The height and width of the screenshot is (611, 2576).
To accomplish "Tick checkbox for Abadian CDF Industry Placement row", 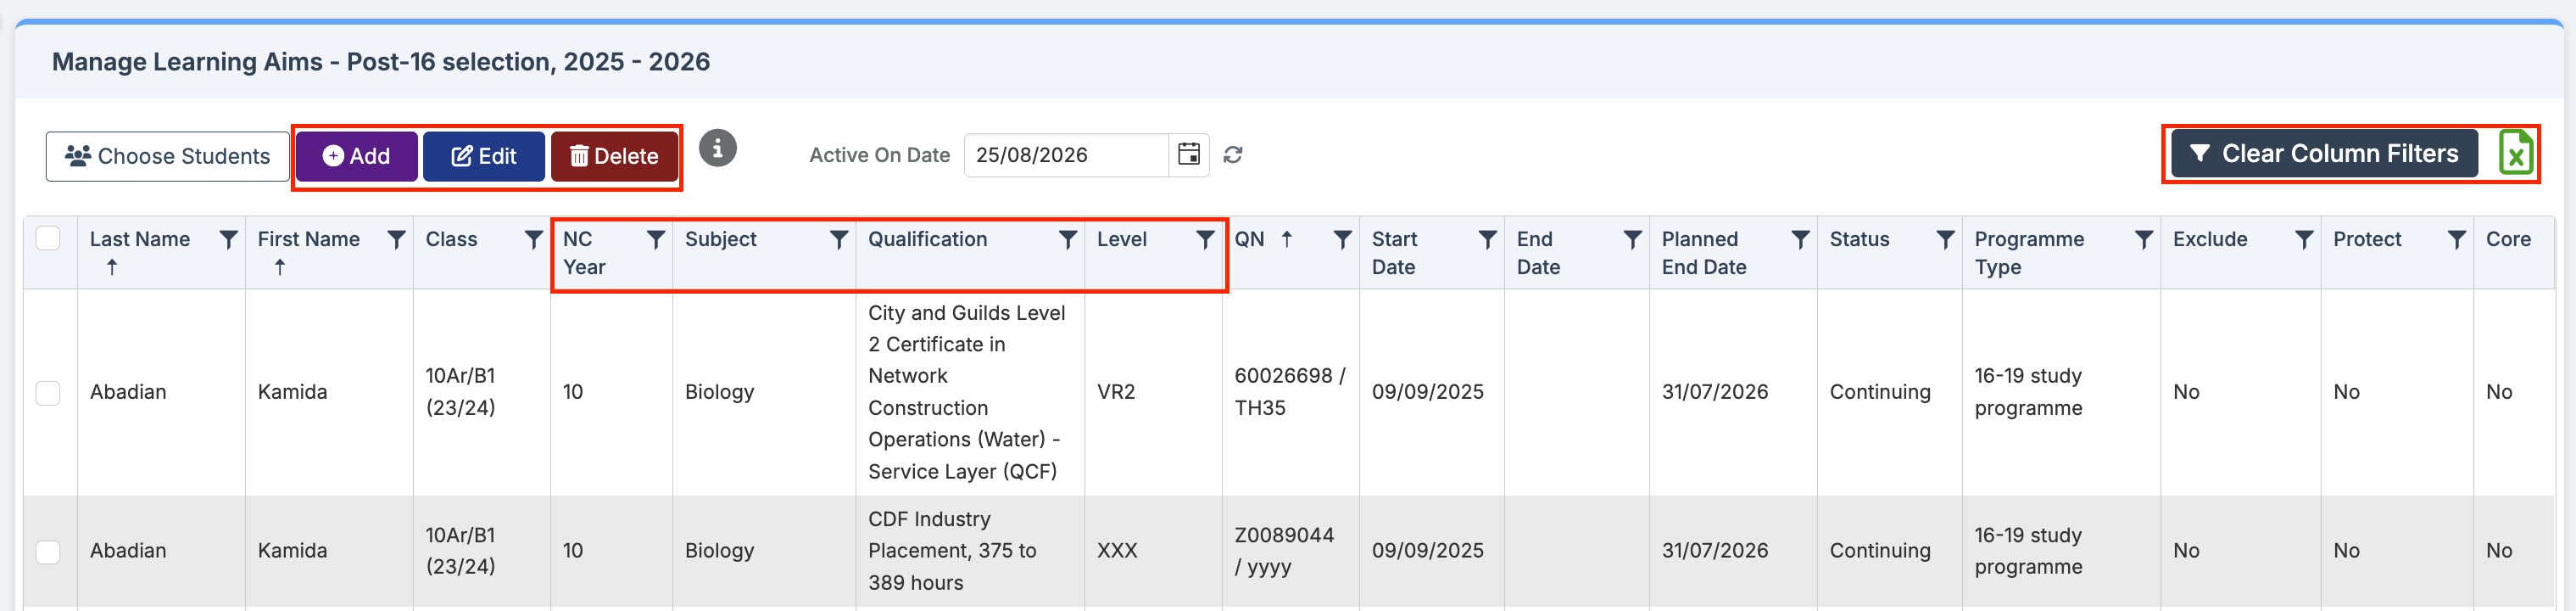I will click(48, 551).
